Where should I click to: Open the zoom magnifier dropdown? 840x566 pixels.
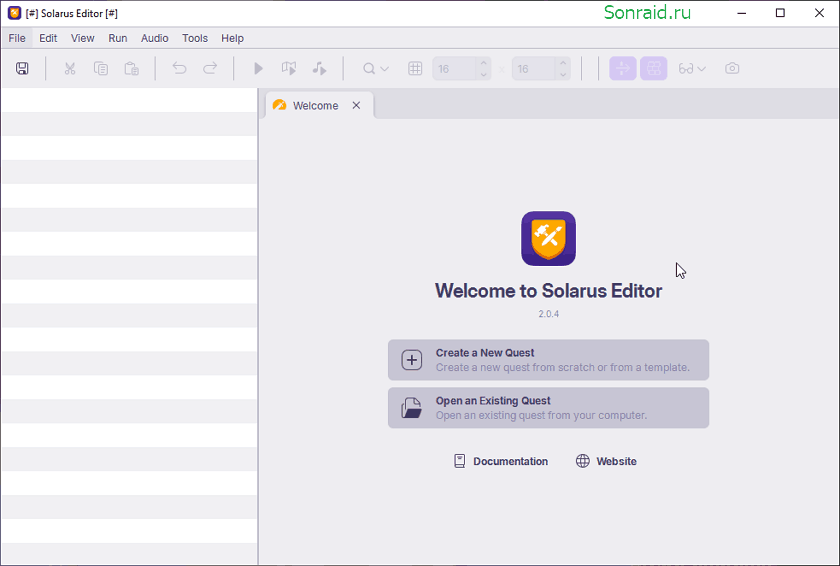[x=376, y=69]
